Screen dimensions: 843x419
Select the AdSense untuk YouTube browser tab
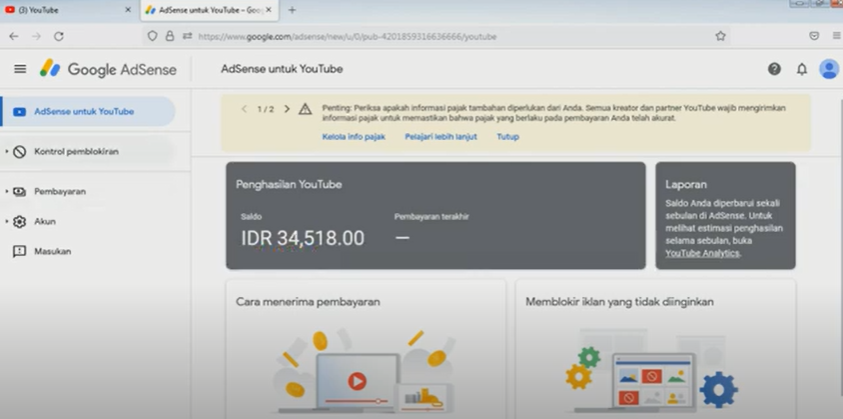[x=209, y=10]
